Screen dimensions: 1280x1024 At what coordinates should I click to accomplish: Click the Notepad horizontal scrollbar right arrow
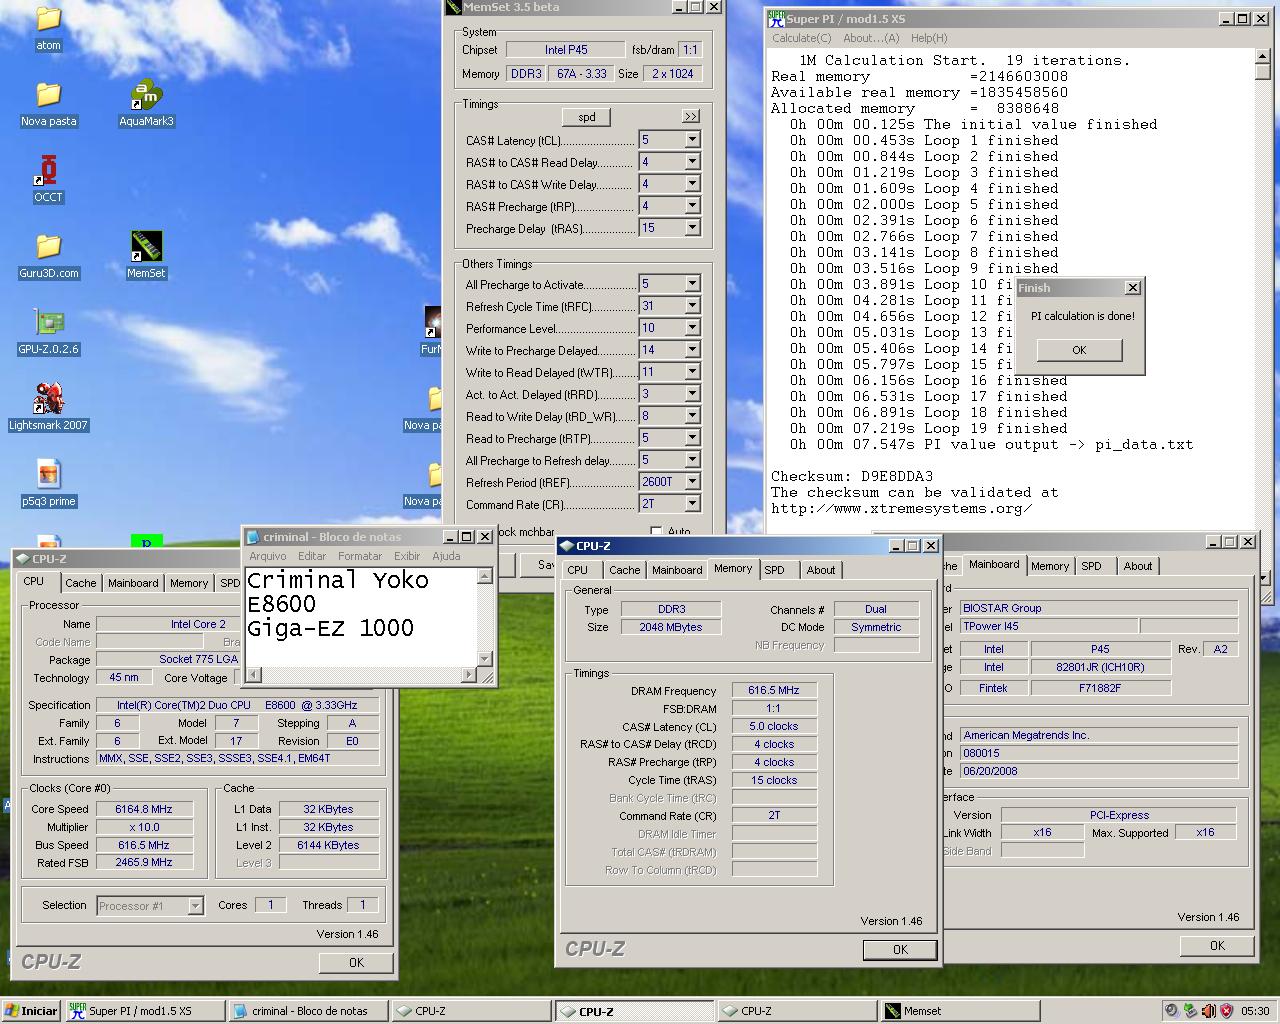click(469, 675)
